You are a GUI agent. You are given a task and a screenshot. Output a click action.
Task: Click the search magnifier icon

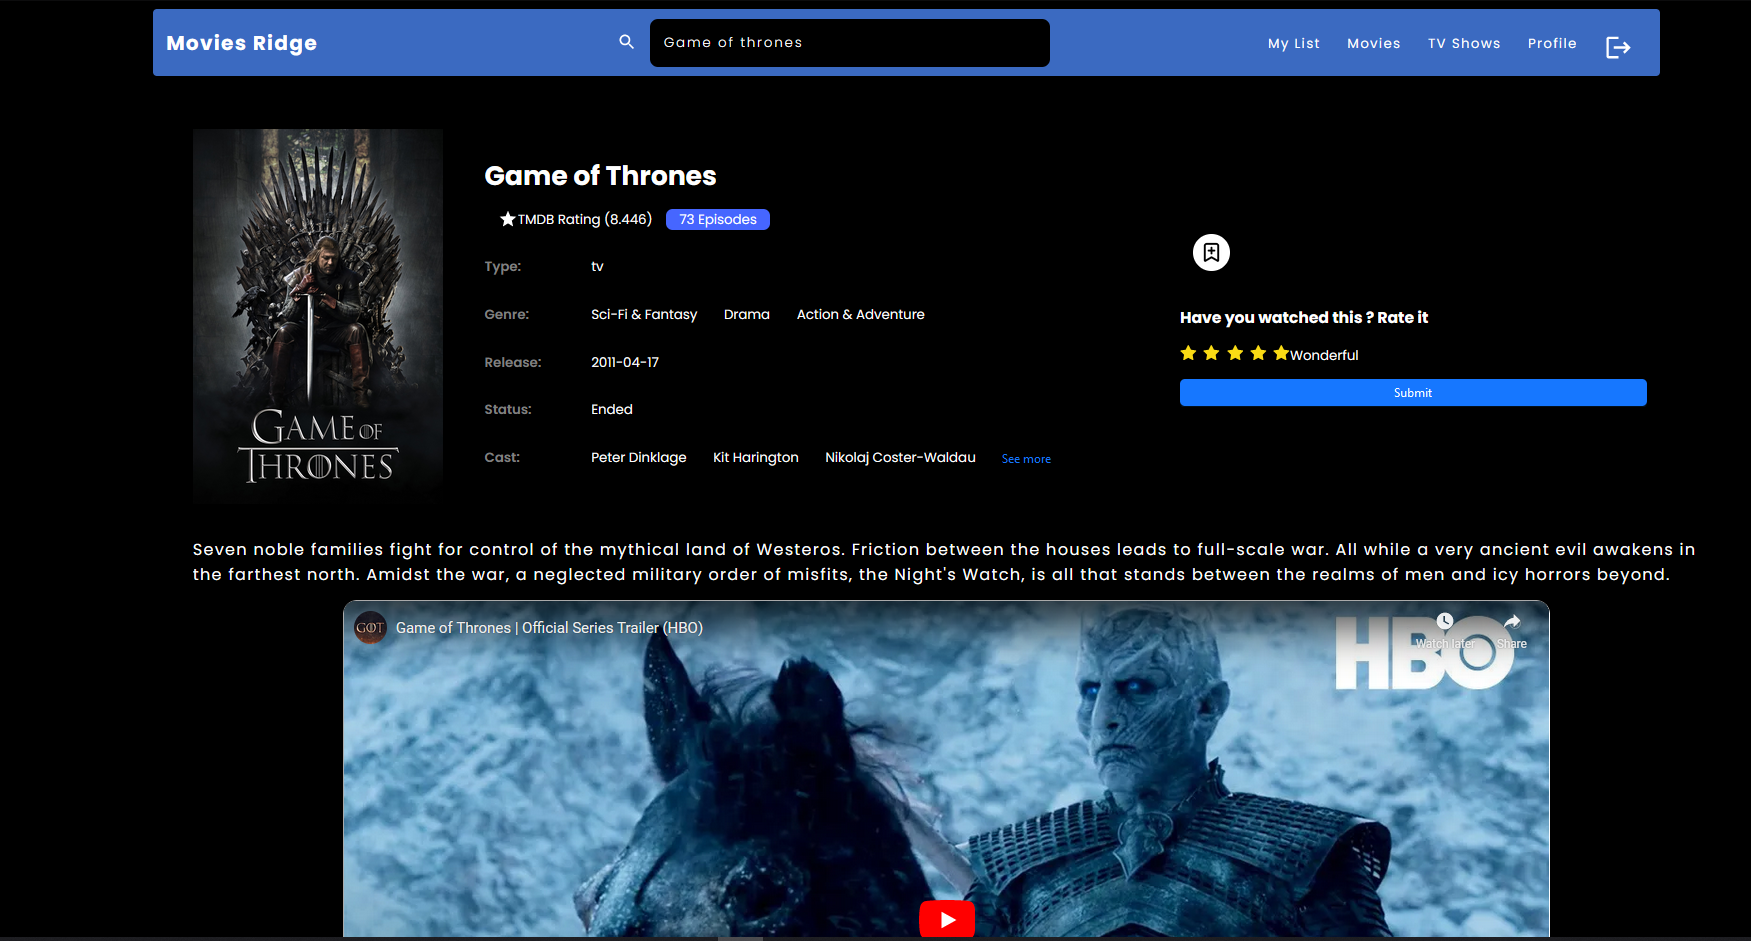pos(625,42)
